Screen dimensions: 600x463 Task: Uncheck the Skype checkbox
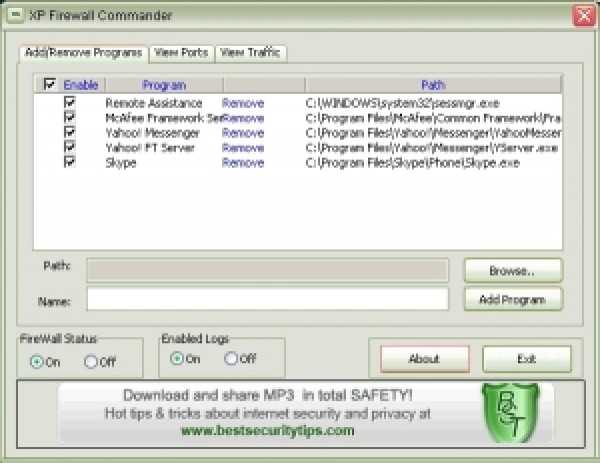pyautogui.click(x=70, y=162)
